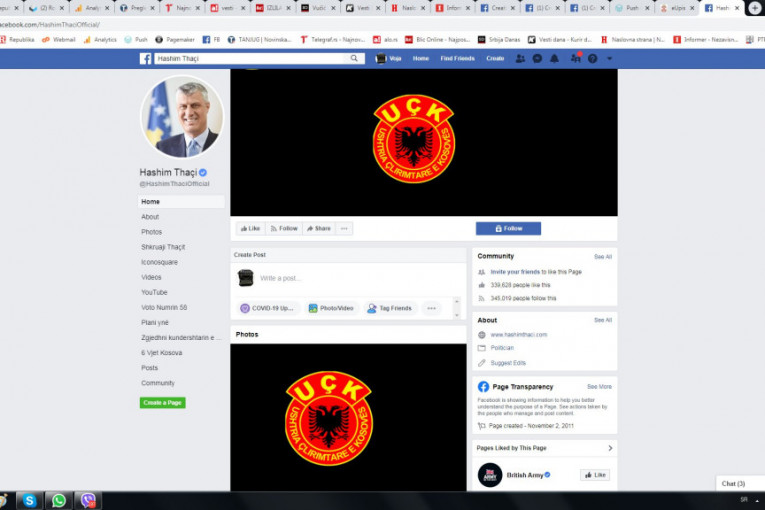Open the About section in sidebar
Screen dimensions: 765x510
[x=150, y=217]
